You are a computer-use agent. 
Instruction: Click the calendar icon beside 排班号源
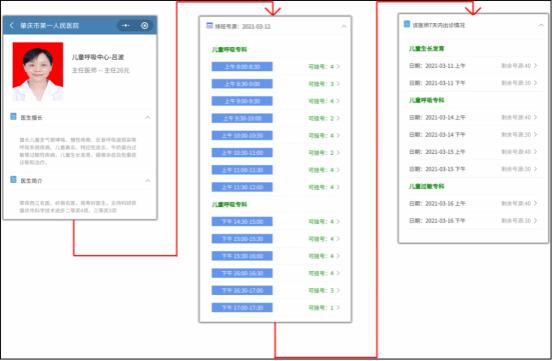(x=209, y=25)
